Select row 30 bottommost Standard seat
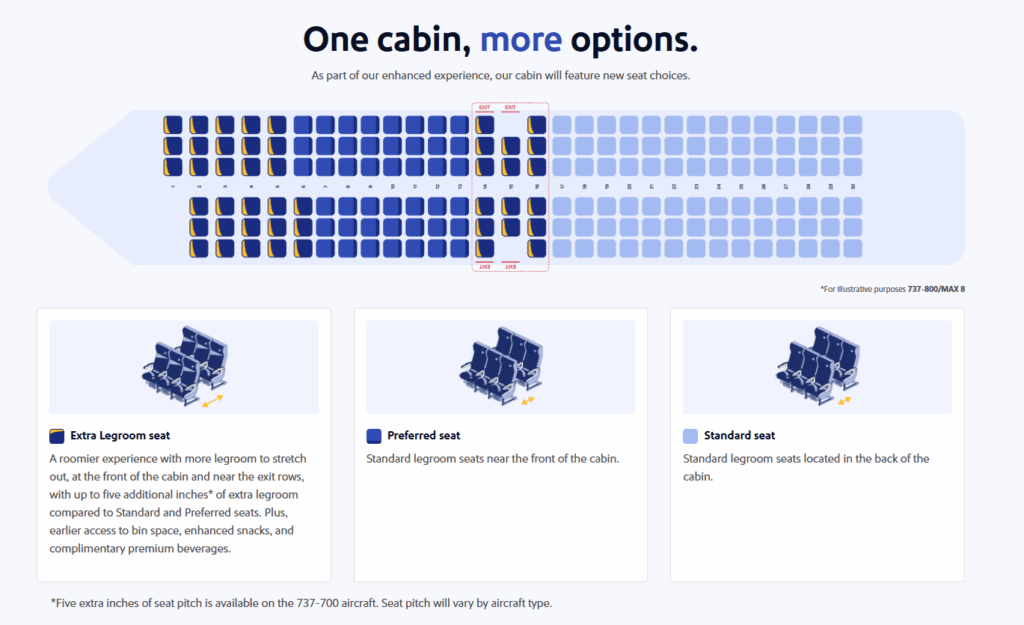This screenshot has height=625, width=1024. point(852,248)
